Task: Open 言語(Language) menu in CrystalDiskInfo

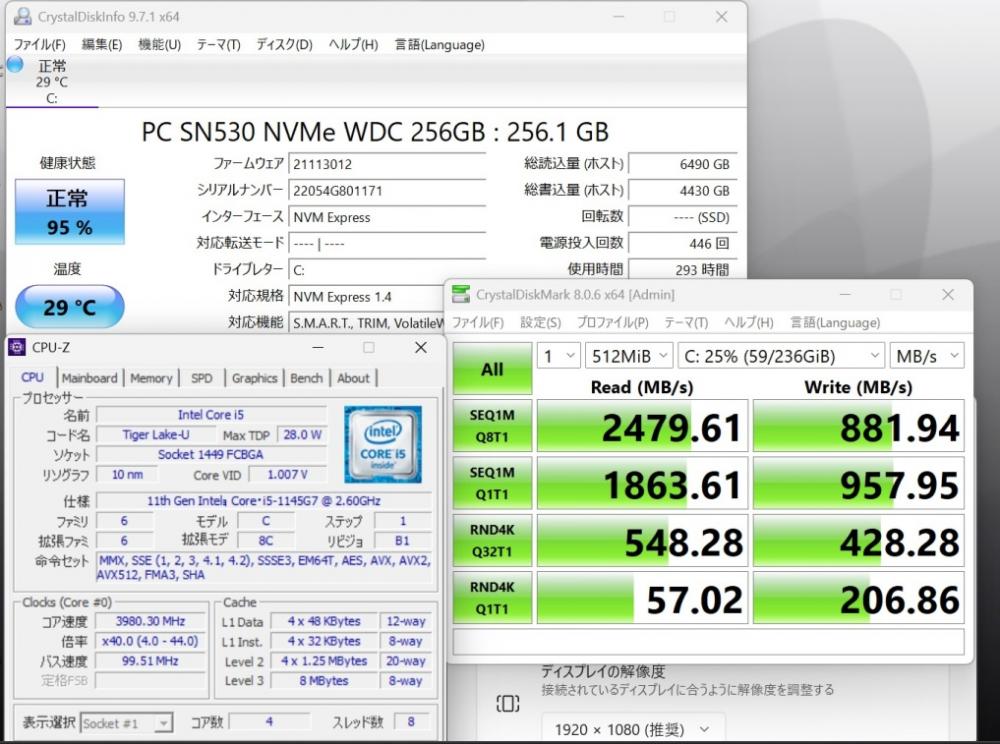Action: (439, 45)
